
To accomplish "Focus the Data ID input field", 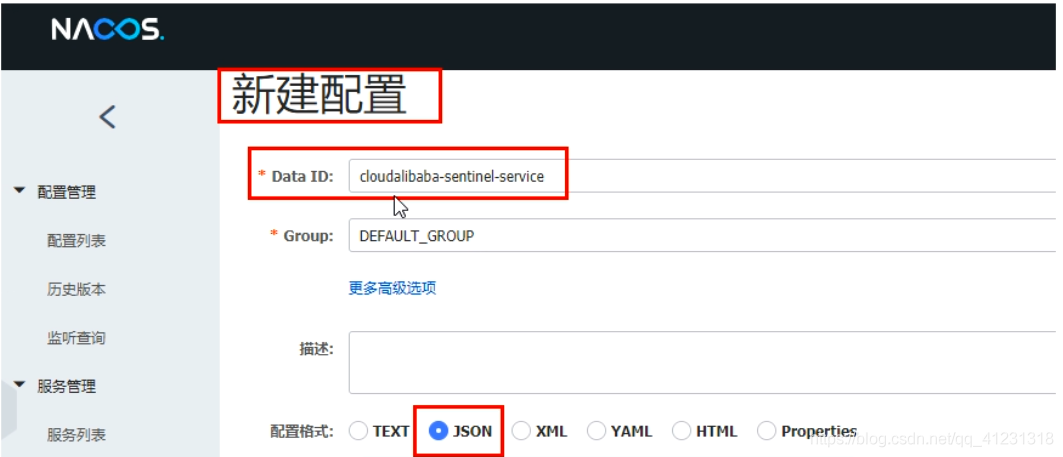I will [702, 176].
